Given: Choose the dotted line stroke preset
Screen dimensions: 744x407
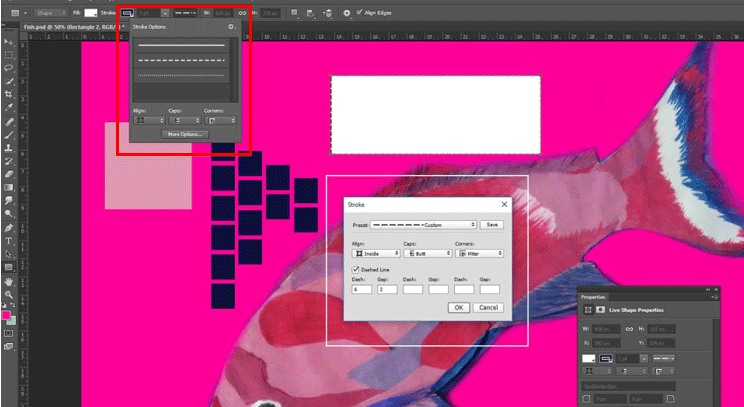Looking at the screenshot, I should [181, 75].
